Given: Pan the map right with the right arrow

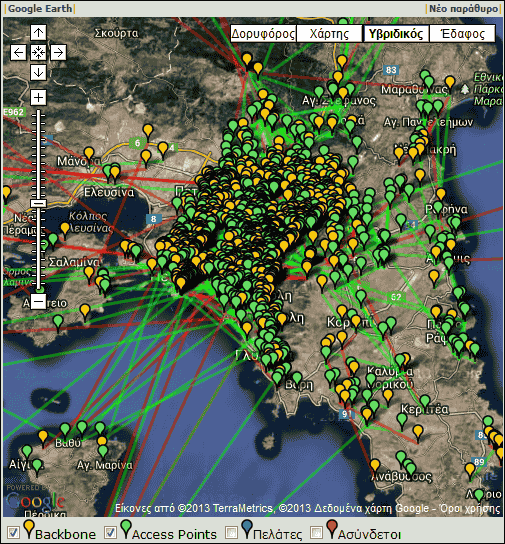Looking at the screenshot, I should tap(58, 53).
